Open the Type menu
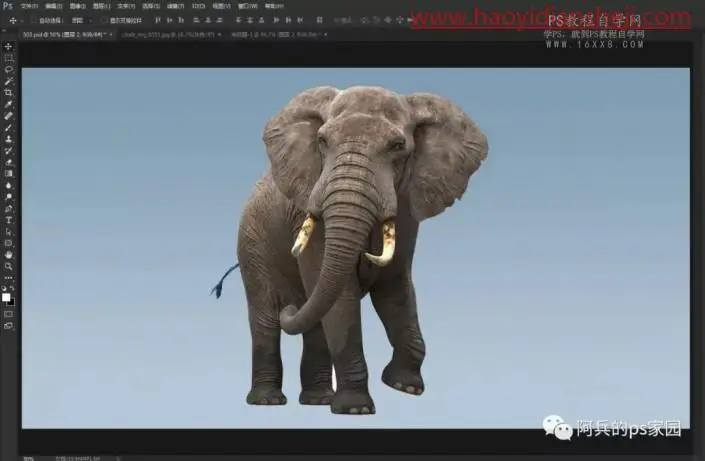The height and width of the screenshot is (461, 705). pyautogui.click(x=126, y=6)
